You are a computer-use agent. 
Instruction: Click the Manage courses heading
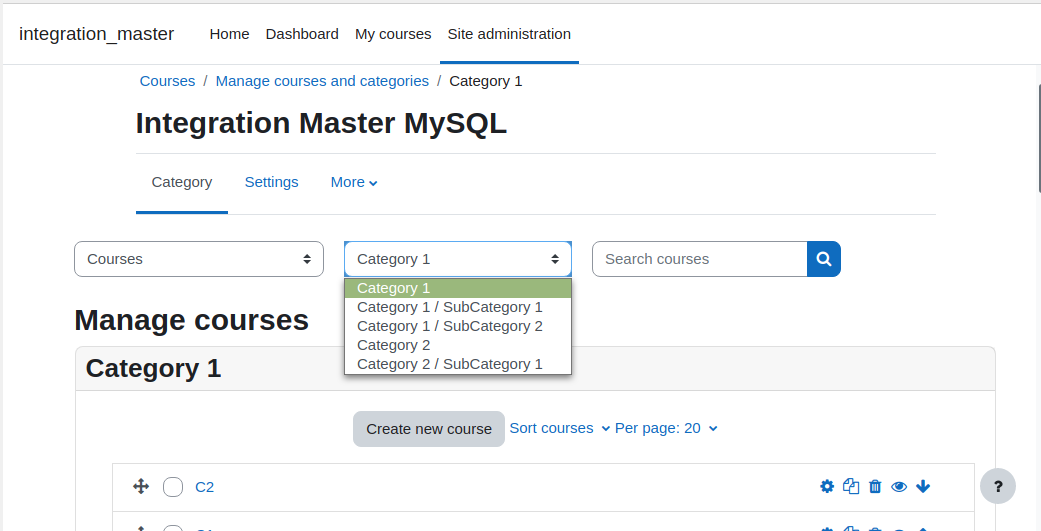pos(191,320)
